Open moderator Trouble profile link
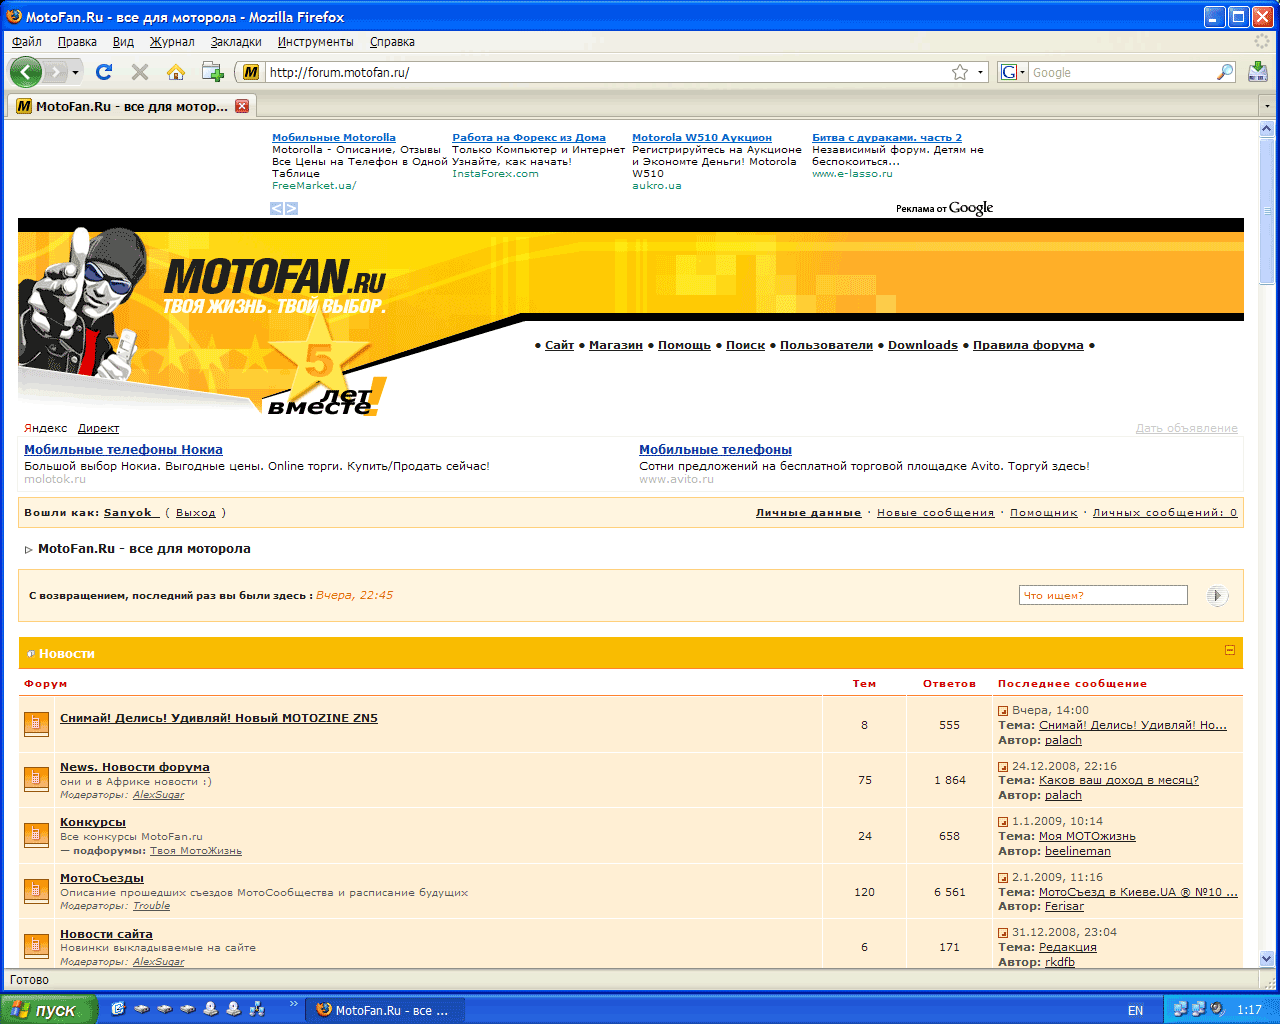This screenshot has width=1280, height=1024. pyautogui.click(x=152, y=906)
